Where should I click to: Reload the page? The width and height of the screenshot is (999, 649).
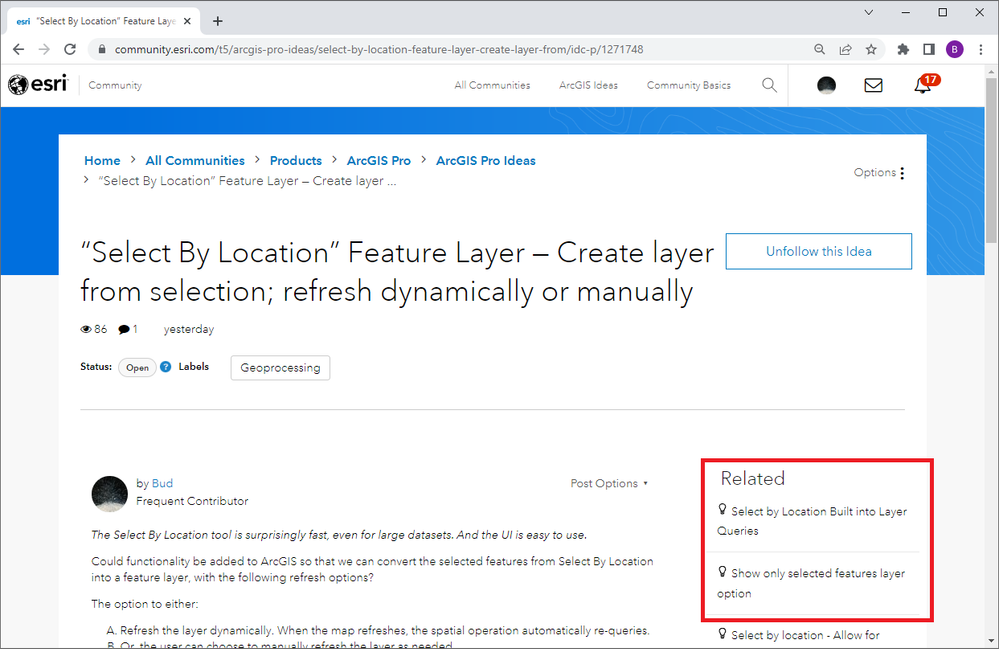coord(70,49)
